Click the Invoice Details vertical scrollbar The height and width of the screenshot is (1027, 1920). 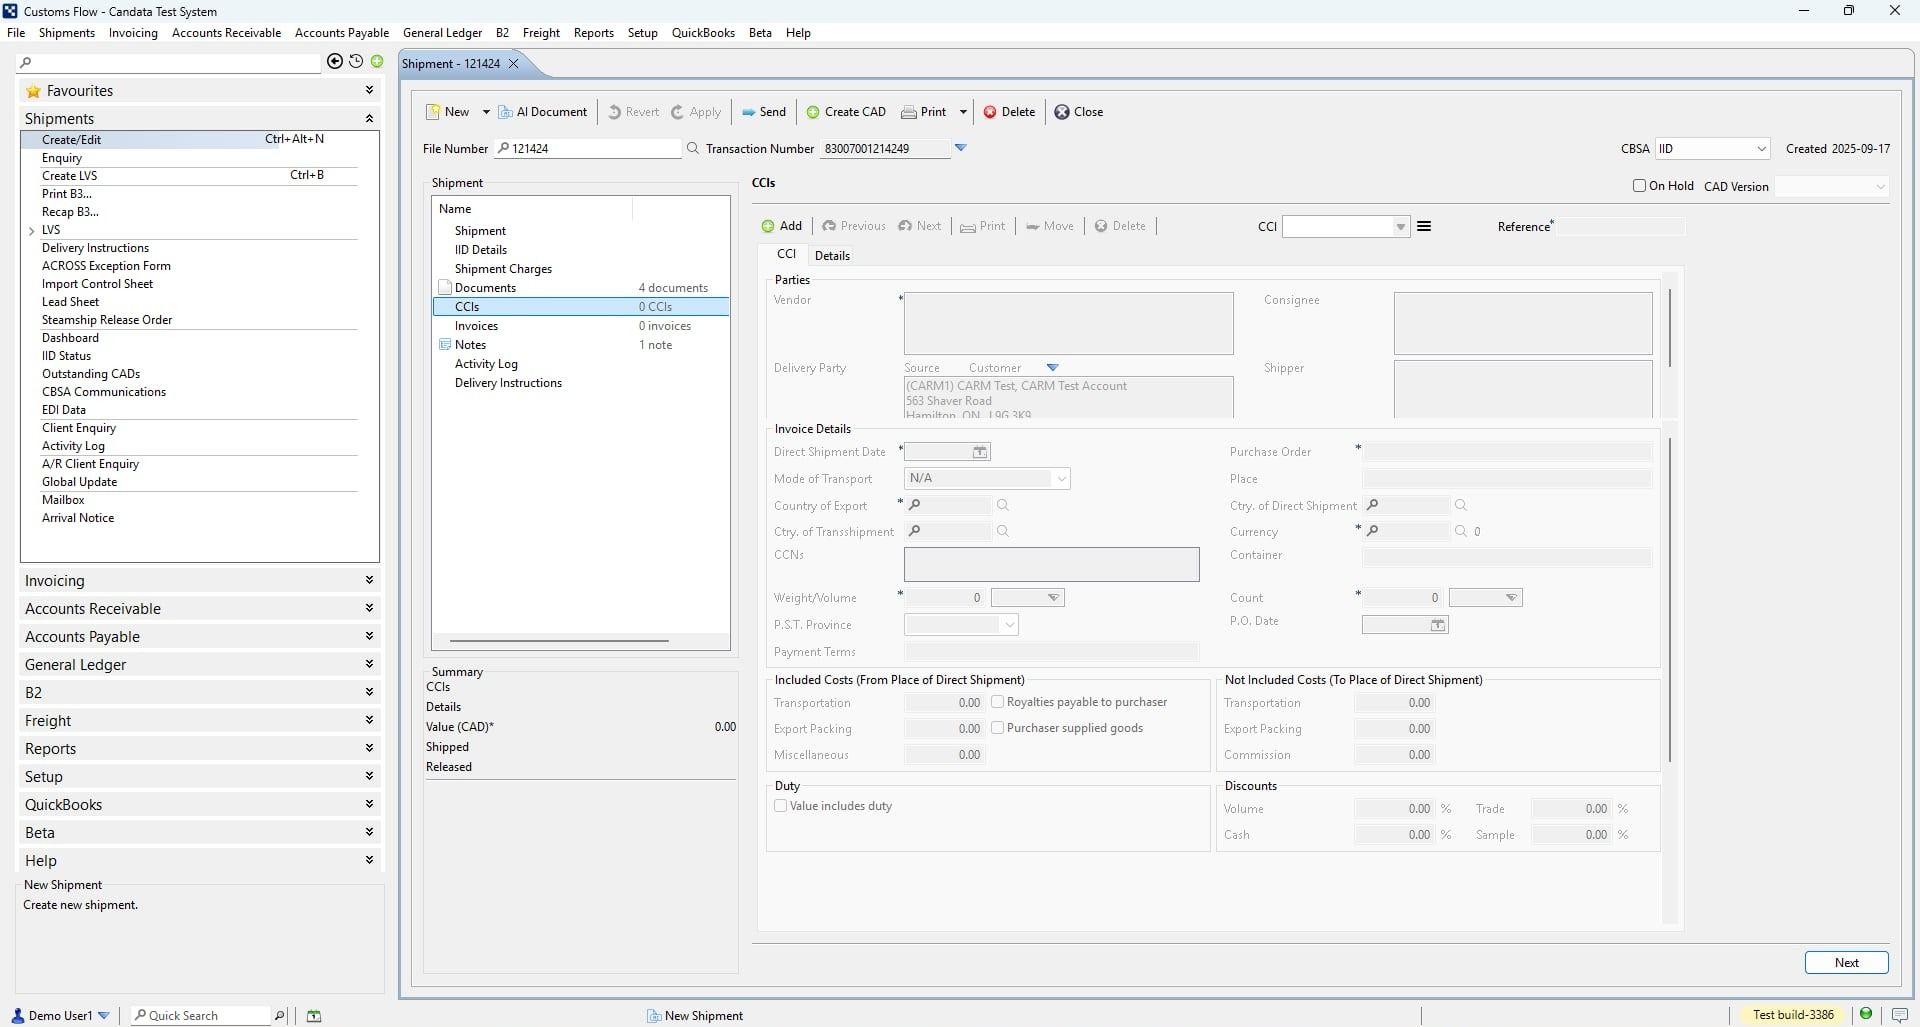(x=1669, y=600)
